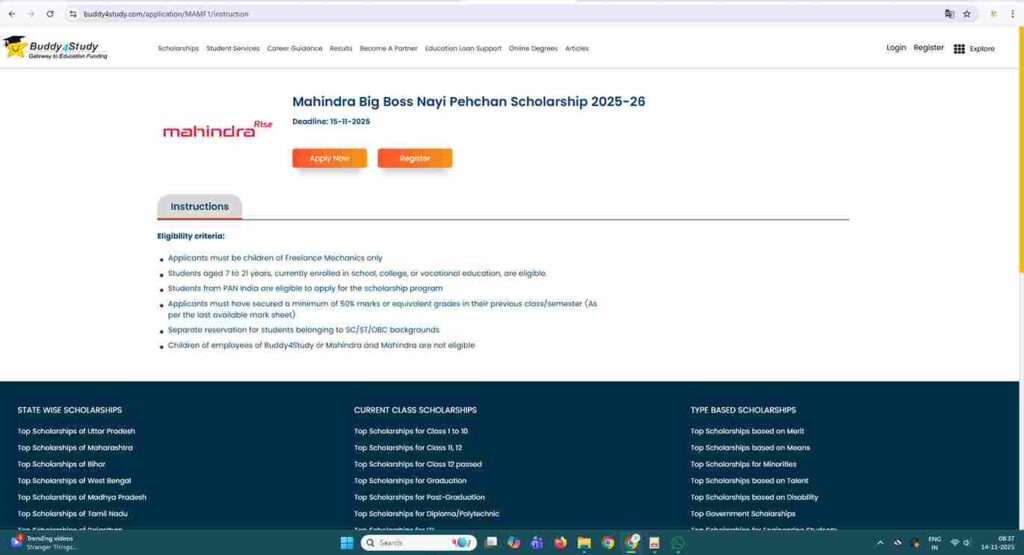Open the browser profile avatar
The width and height of the screenshot is (1024, 555).
(993, 14)
